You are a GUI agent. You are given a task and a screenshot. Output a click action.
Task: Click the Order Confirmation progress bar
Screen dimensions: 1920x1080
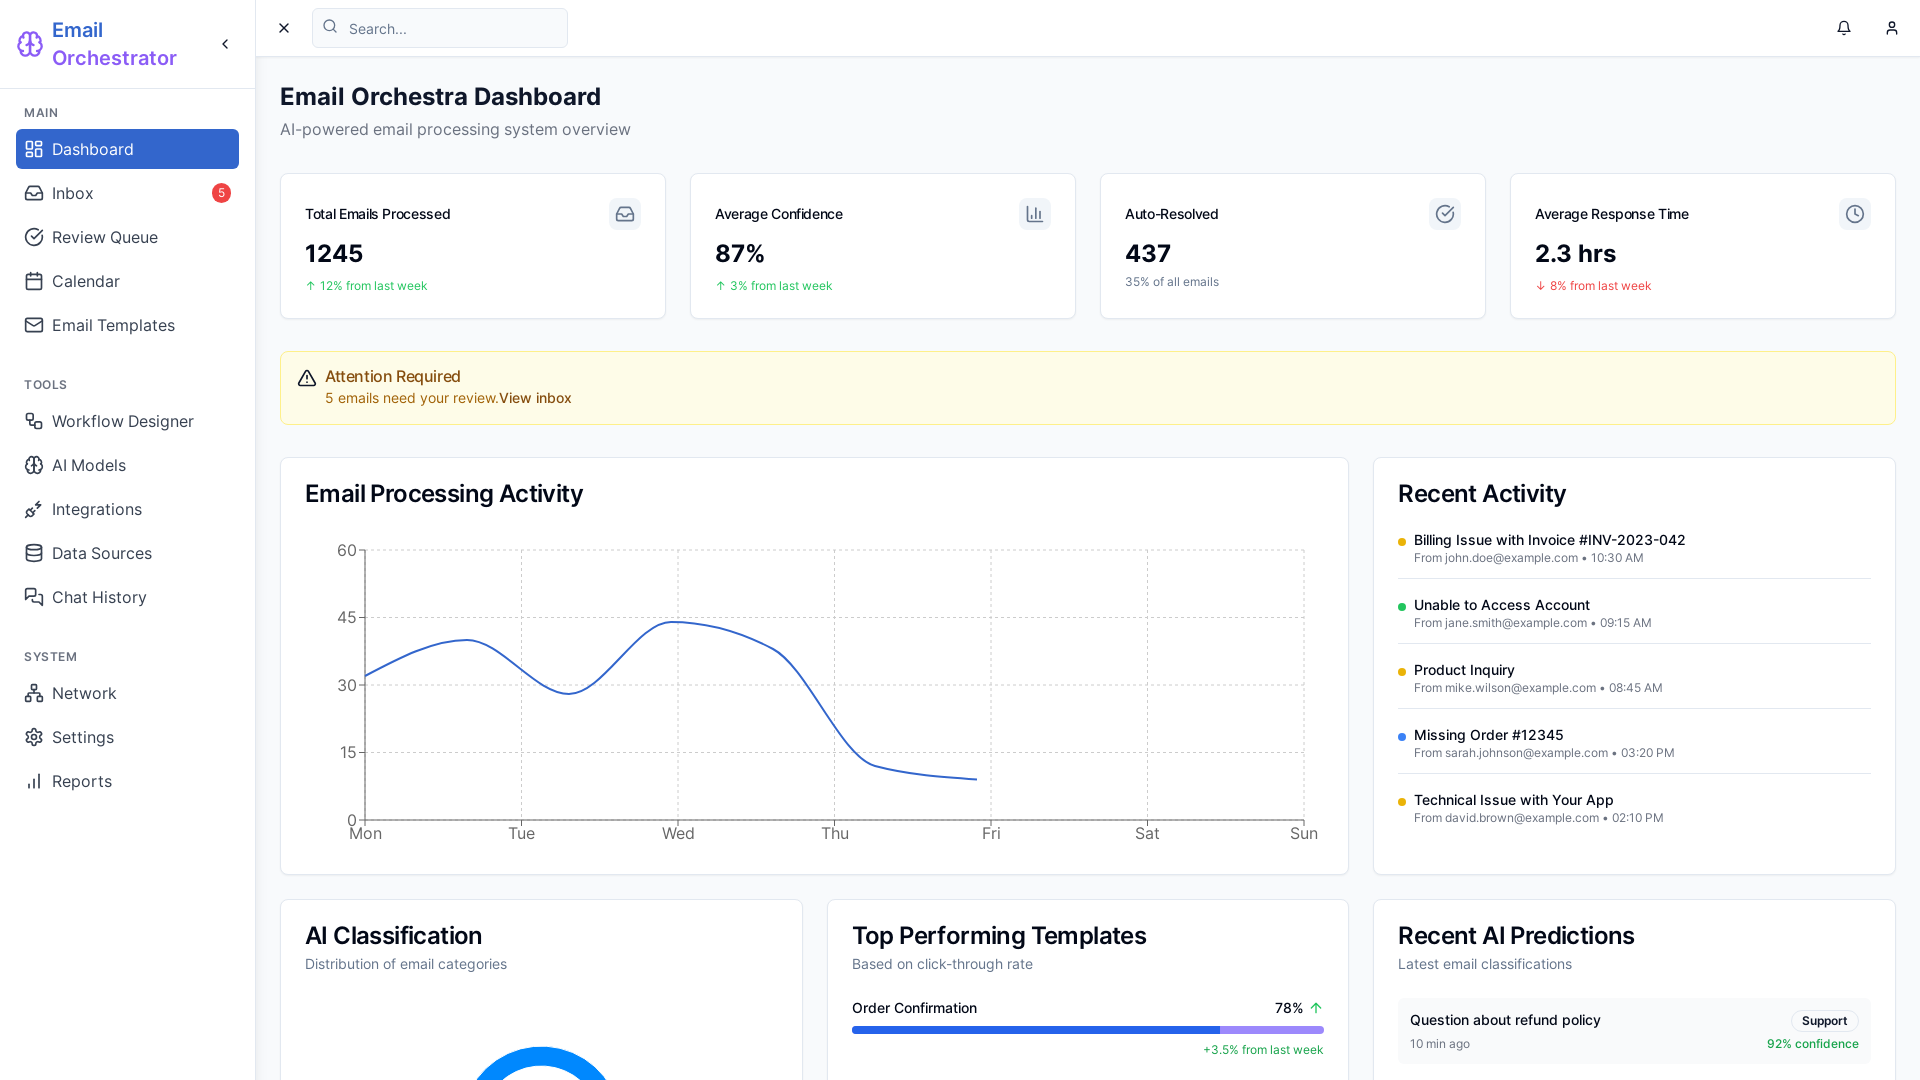(x=1088, y=1030)
